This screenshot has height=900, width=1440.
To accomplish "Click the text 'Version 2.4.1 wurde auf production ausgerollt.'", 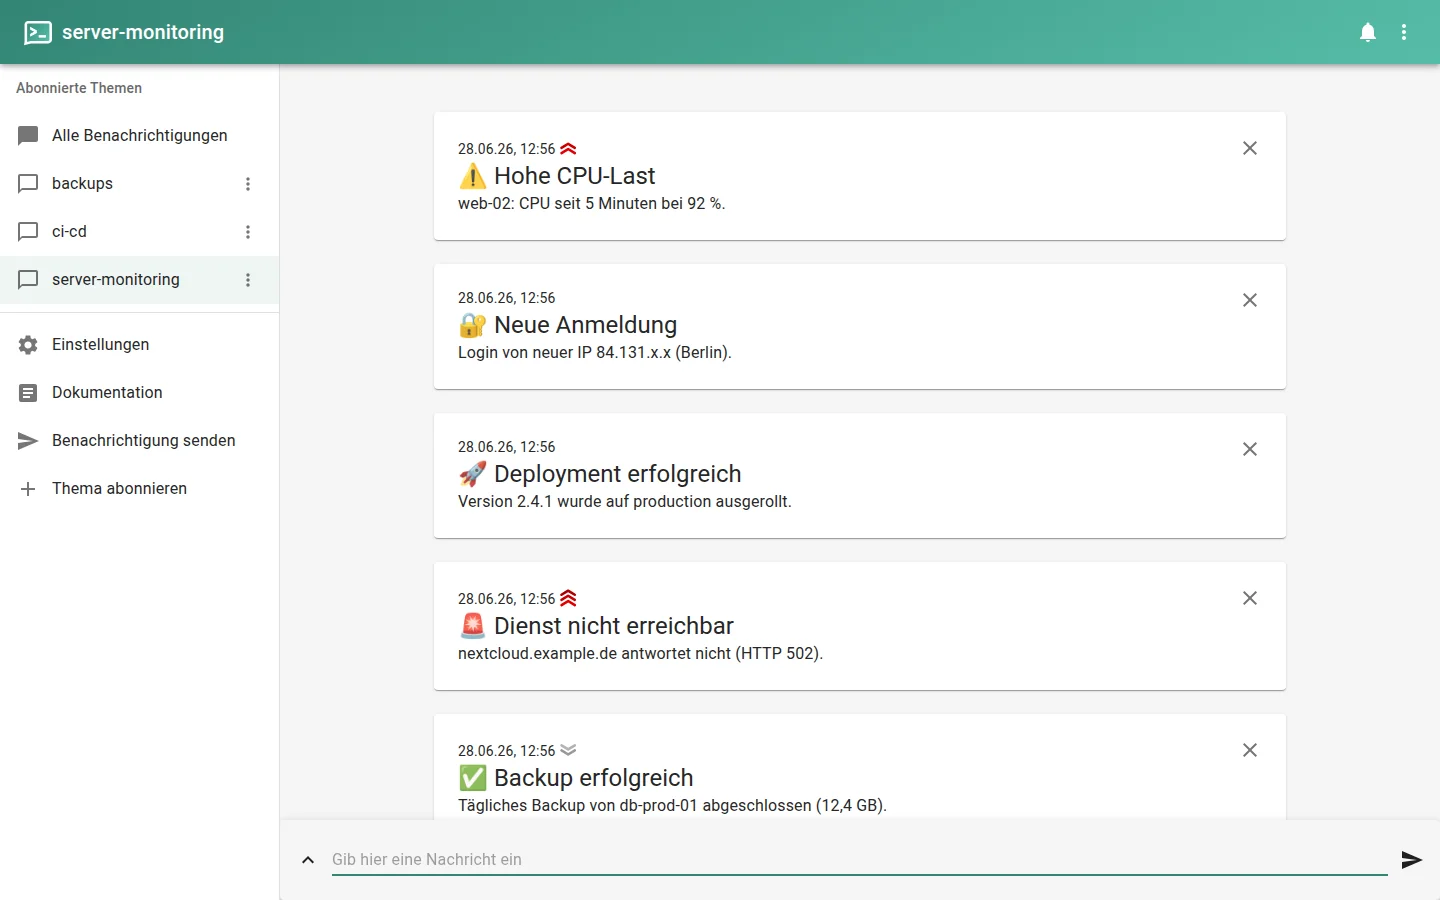I will tap(624, 501).
